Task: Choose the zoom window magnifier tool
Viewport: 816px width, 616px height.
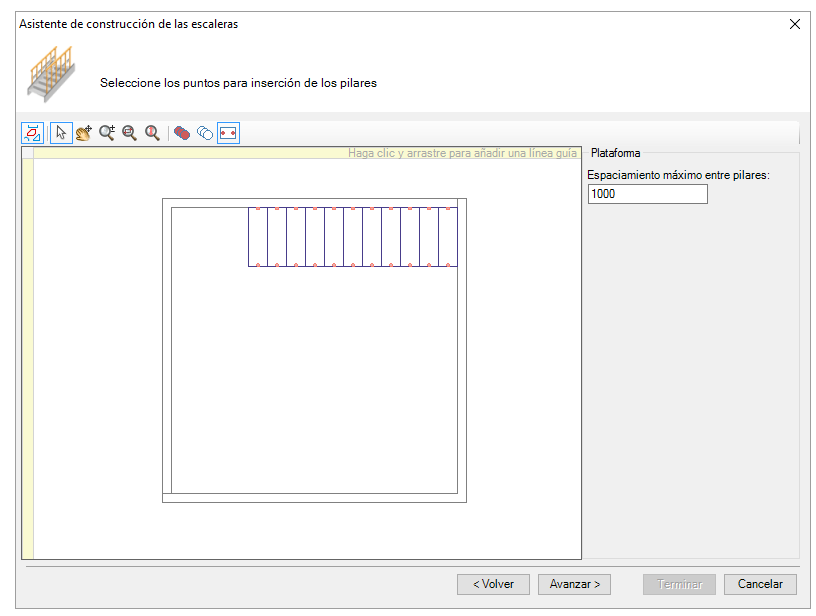Action: pyautogui.click(x=129, y=133)
